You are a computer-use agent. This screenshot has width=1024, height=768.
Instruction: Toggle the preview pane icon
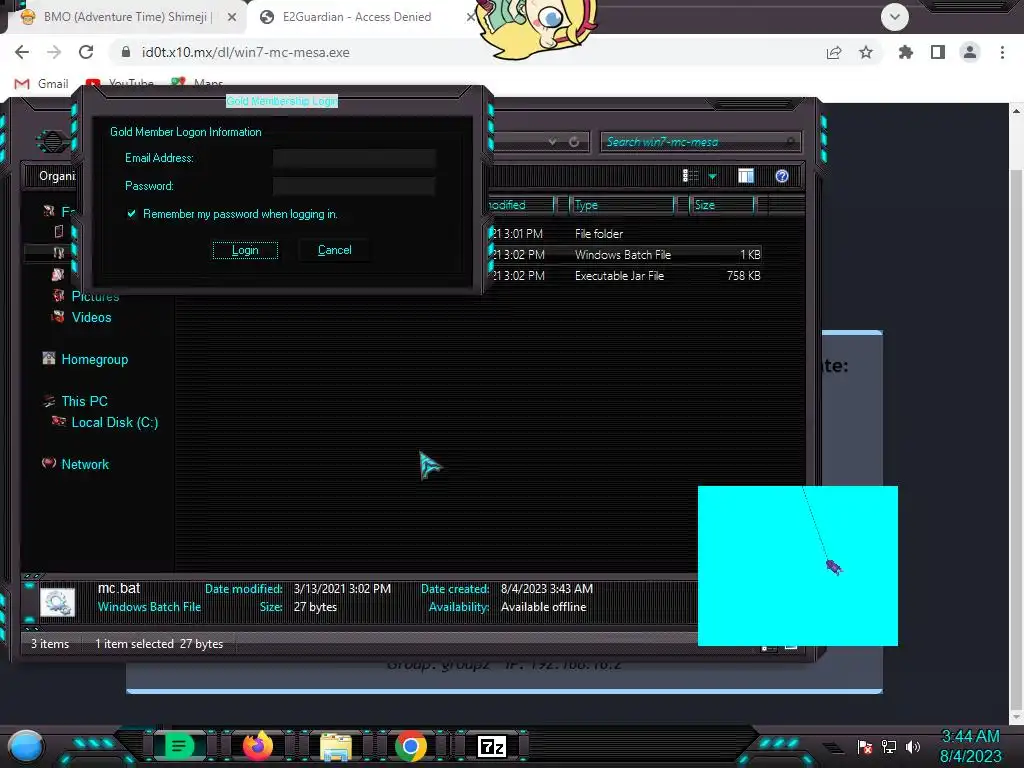pyautogui.click(x=746, y=176)
